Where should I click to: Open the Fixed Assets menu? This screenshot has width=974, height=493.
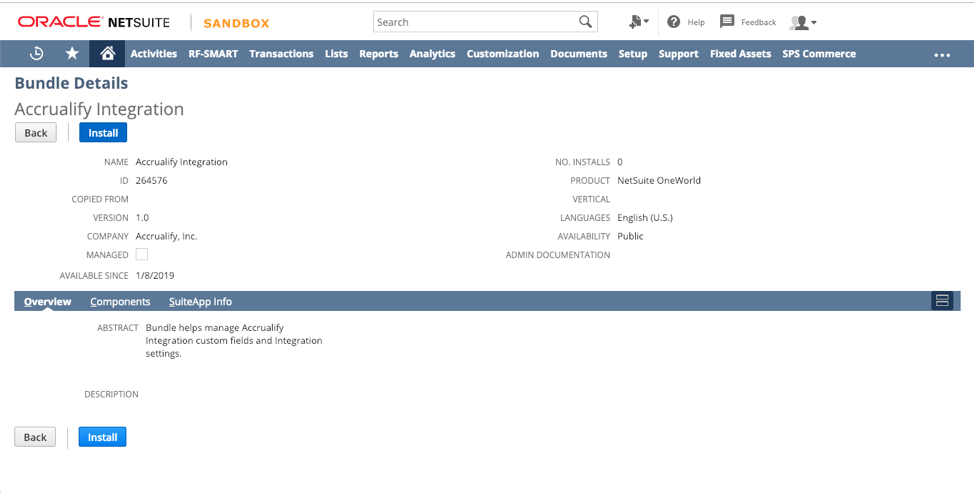click(x=740, y=54)
